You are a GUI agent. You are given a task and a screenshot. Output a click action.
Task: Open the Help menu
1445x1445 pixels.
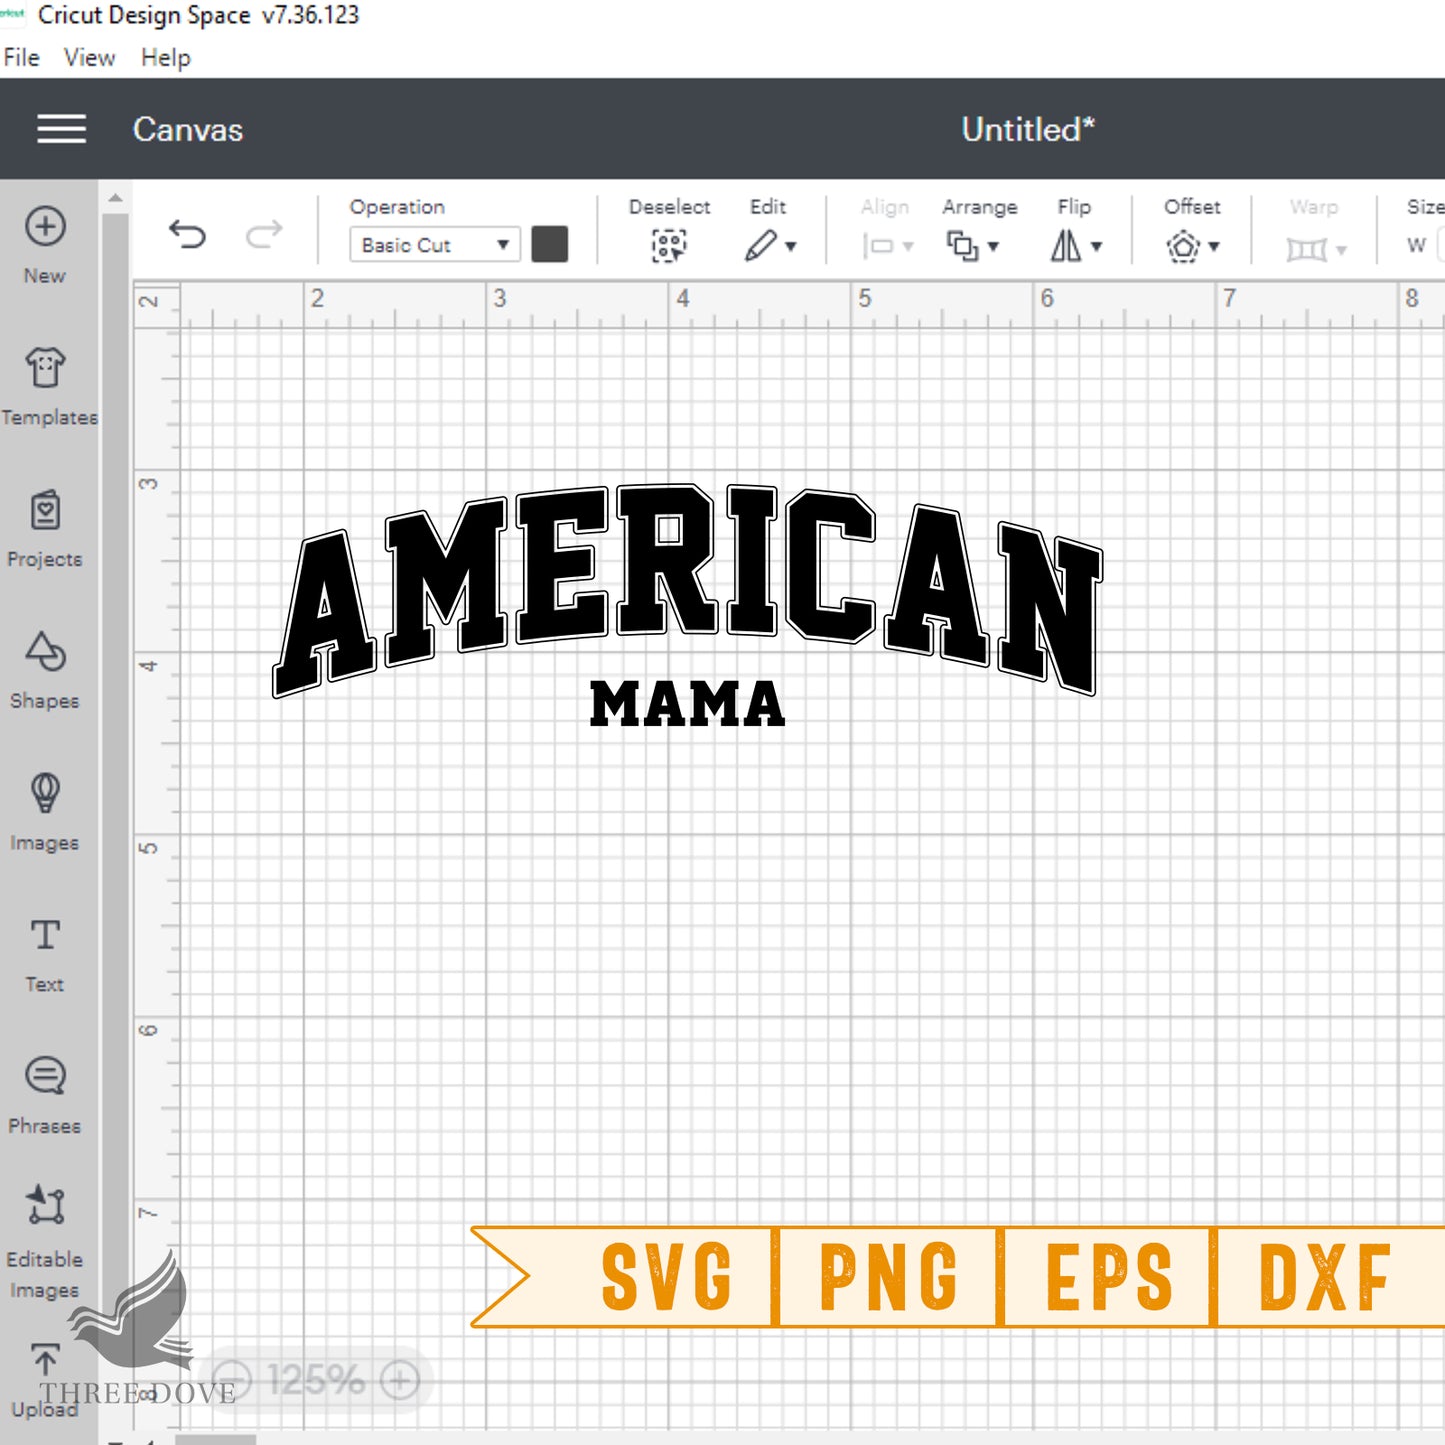point(165,58)
